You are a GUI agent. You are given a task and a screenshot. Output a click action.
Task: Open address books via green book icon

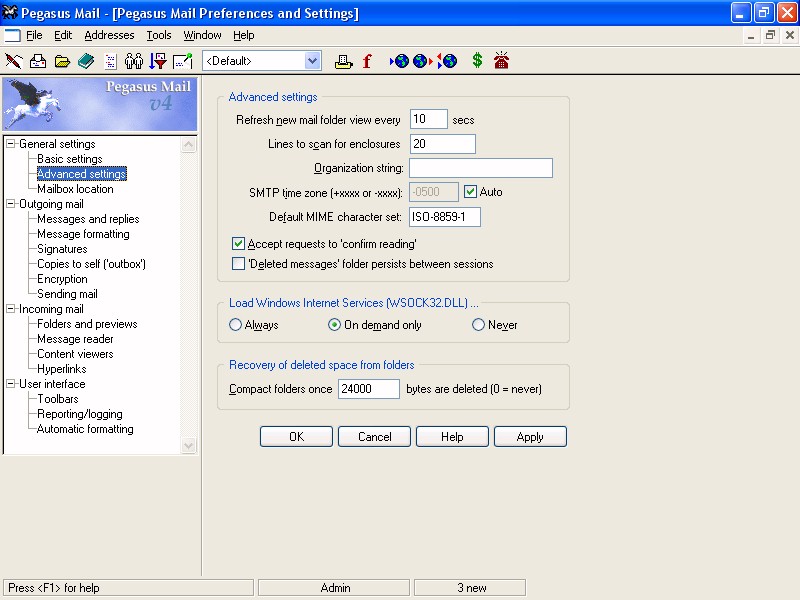(86, 61)
